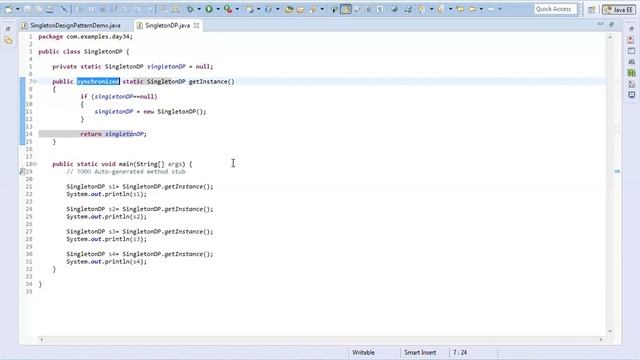Collapse the getInstance method fold at line 7
This screenshot has height=360, width=640.
point(35,82)
